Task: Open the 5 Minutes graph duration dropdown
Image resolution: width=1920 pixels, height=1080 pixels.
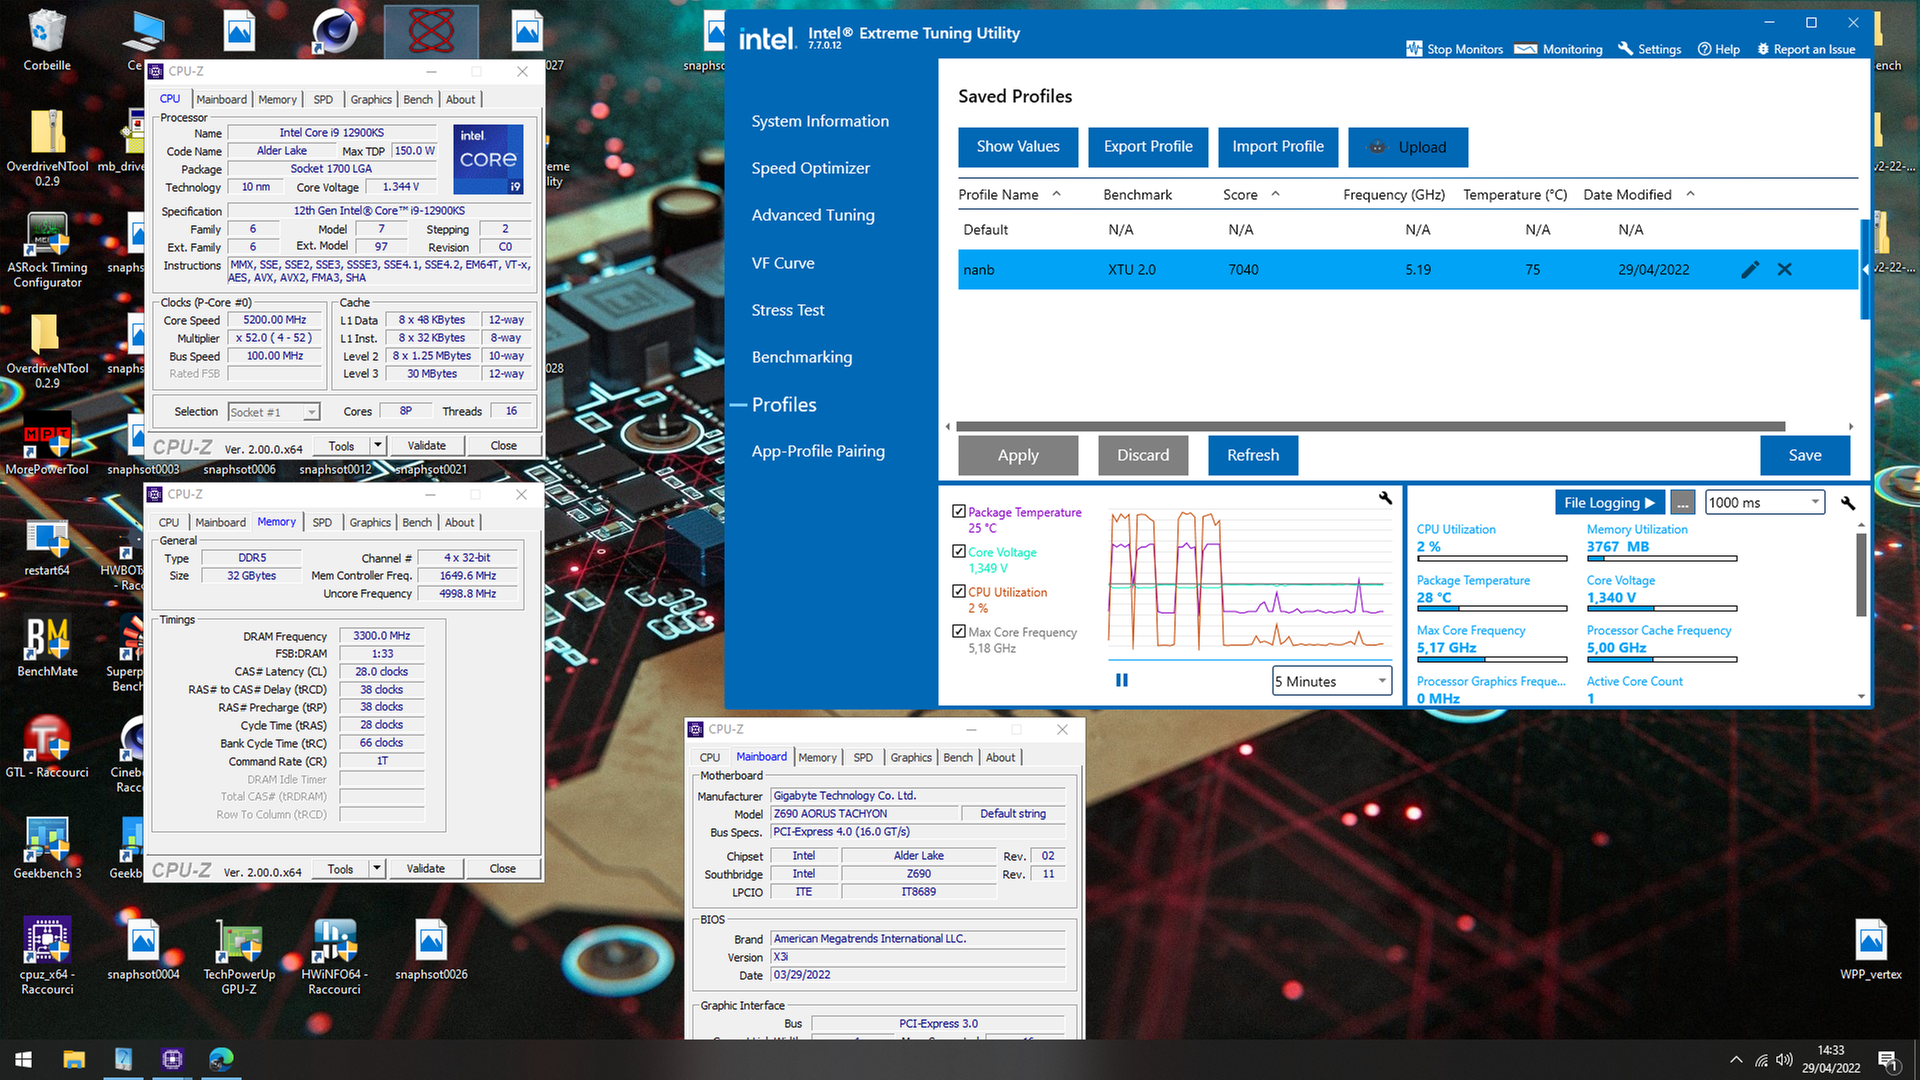Action: (x=1332, y=681)
